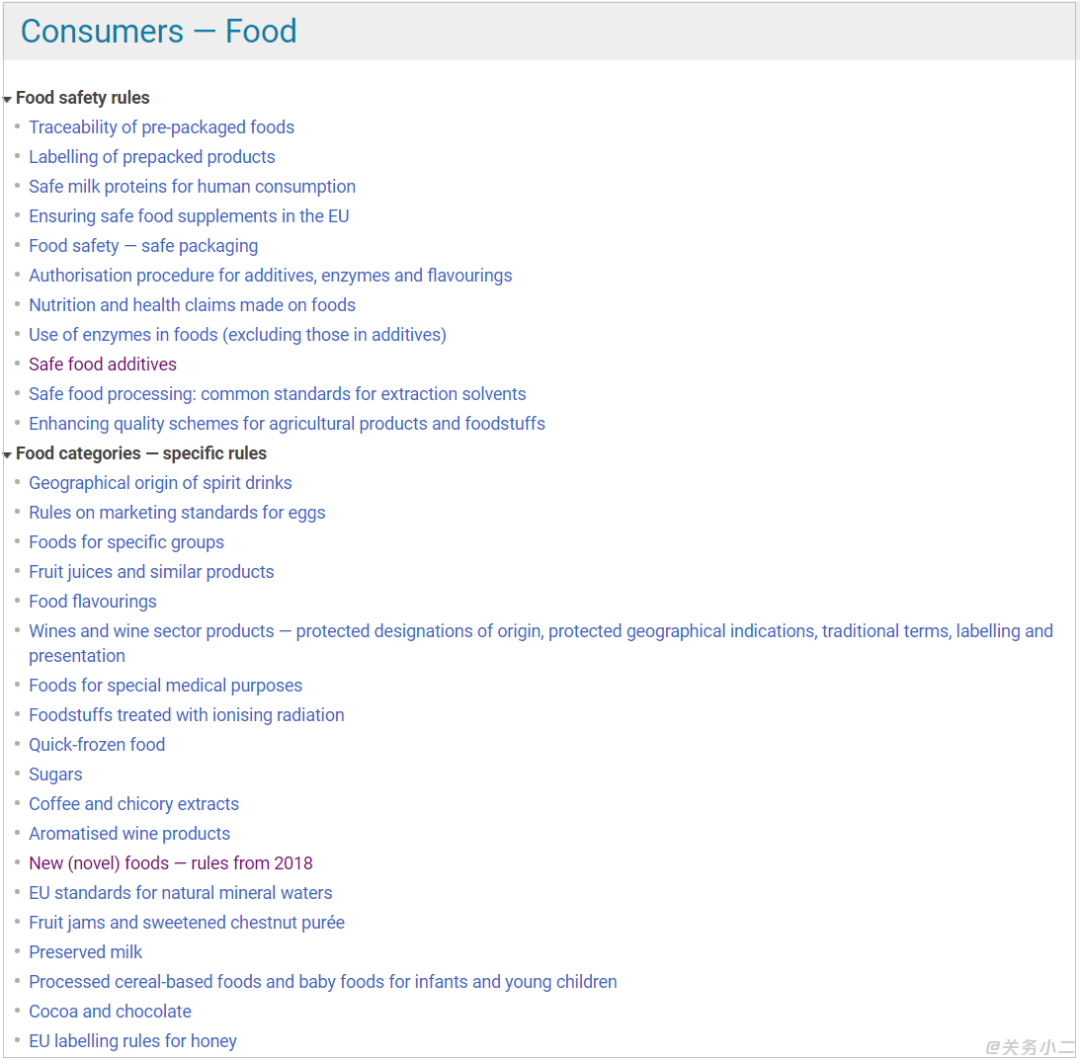Open Fruit juices and similar products
Viewport: 1080px width, 1060px height.
point(151,572)
